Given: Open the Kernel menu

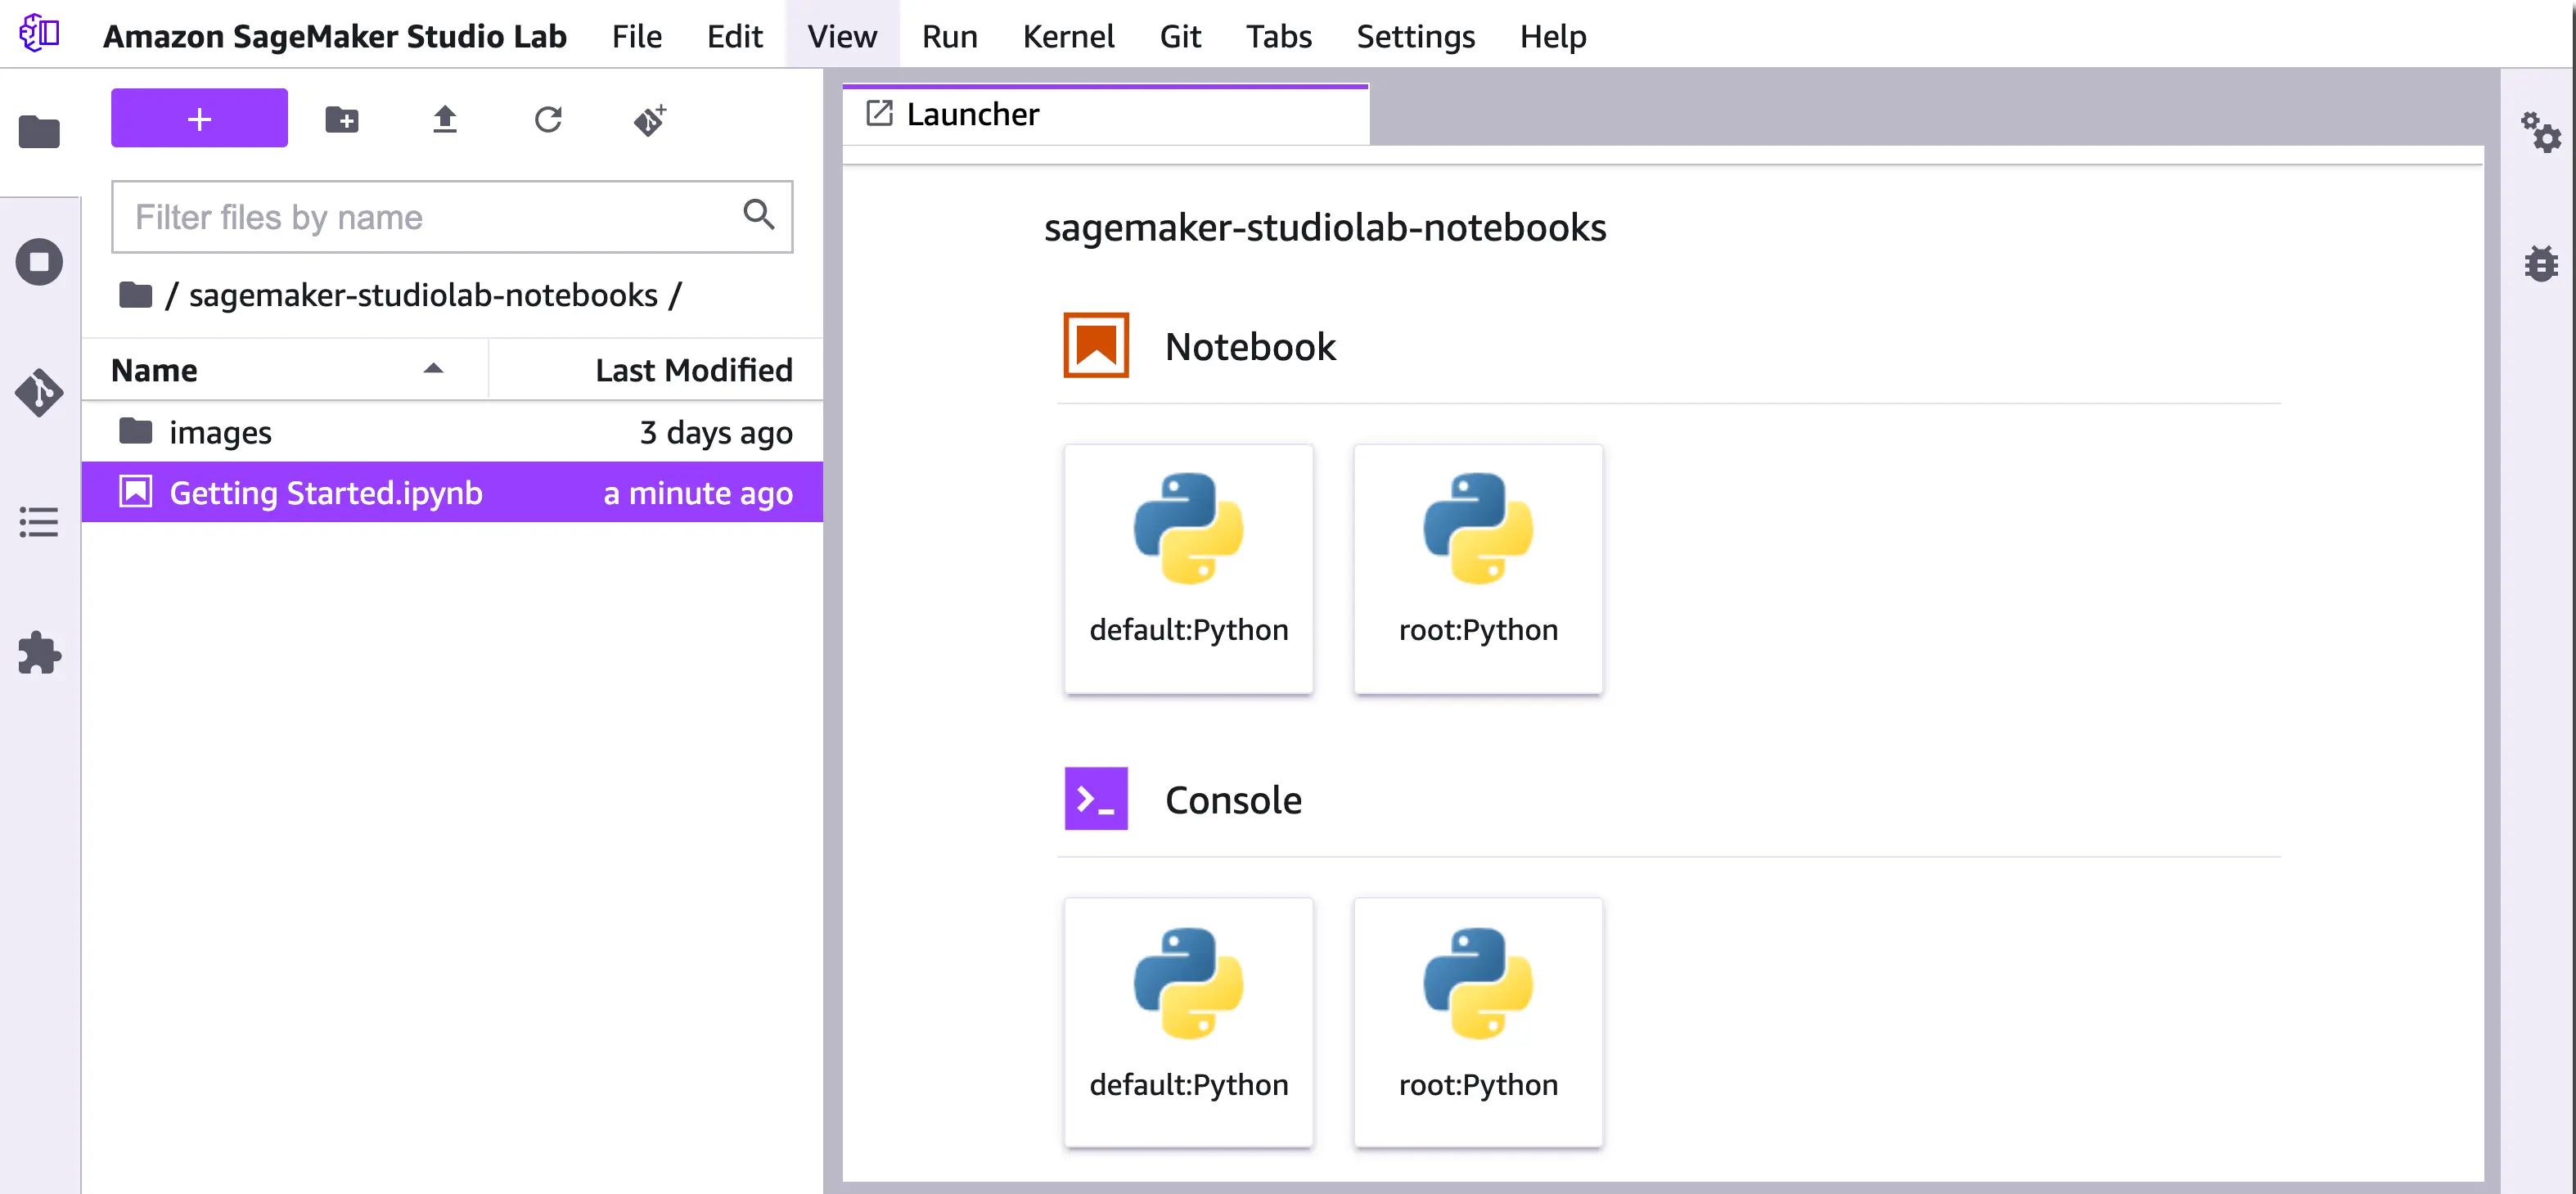Looking at the screenshot, I should coord(1068,36).
